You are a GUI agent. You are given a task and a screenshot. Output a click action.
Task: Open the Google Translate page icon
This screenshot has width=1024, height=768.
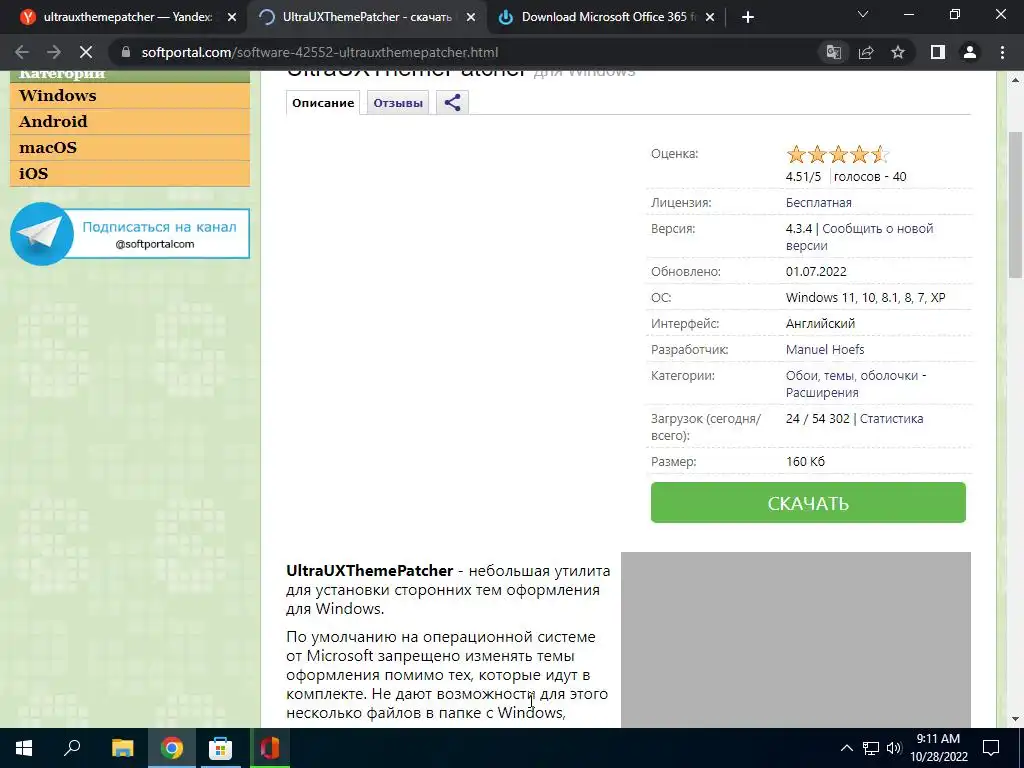click(834, 52)
